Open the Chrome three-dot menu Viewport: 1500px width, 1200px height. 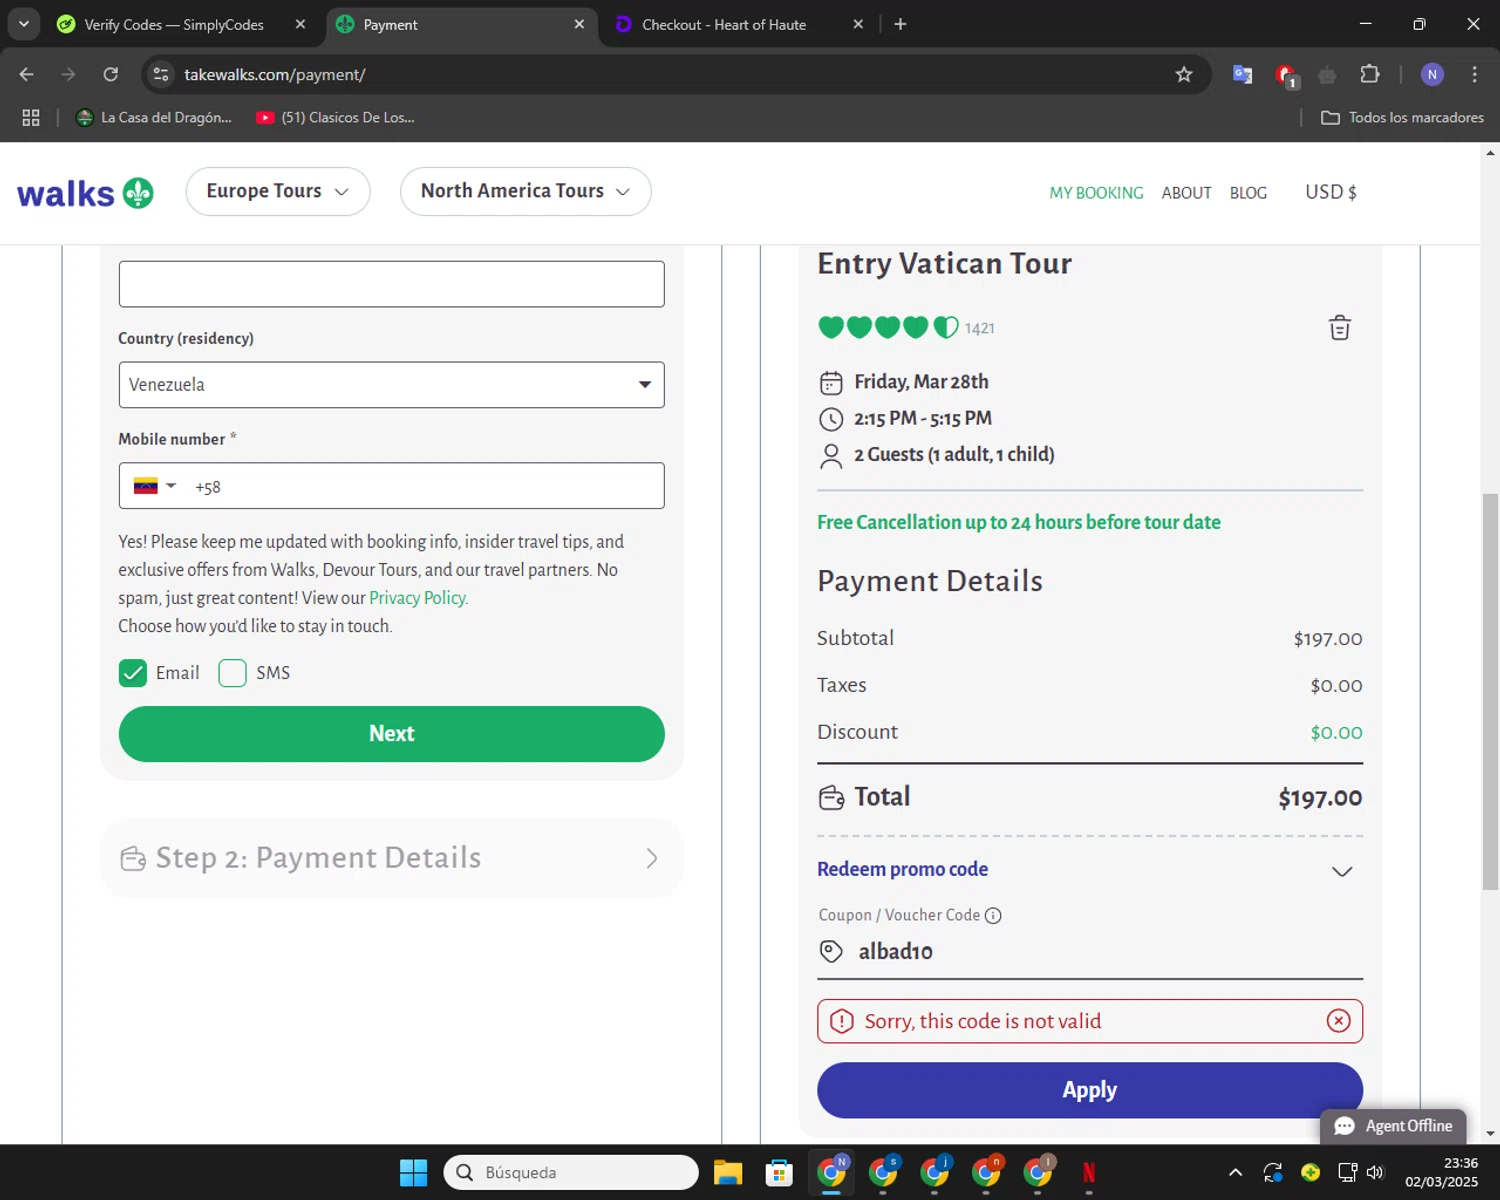coord(1474,74)
